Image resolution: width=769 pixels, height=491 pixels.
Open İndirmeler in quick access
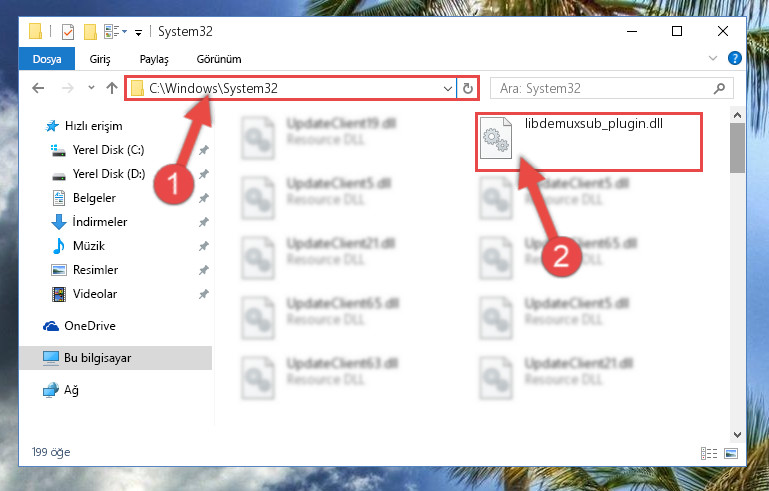[x=100, y=222]
